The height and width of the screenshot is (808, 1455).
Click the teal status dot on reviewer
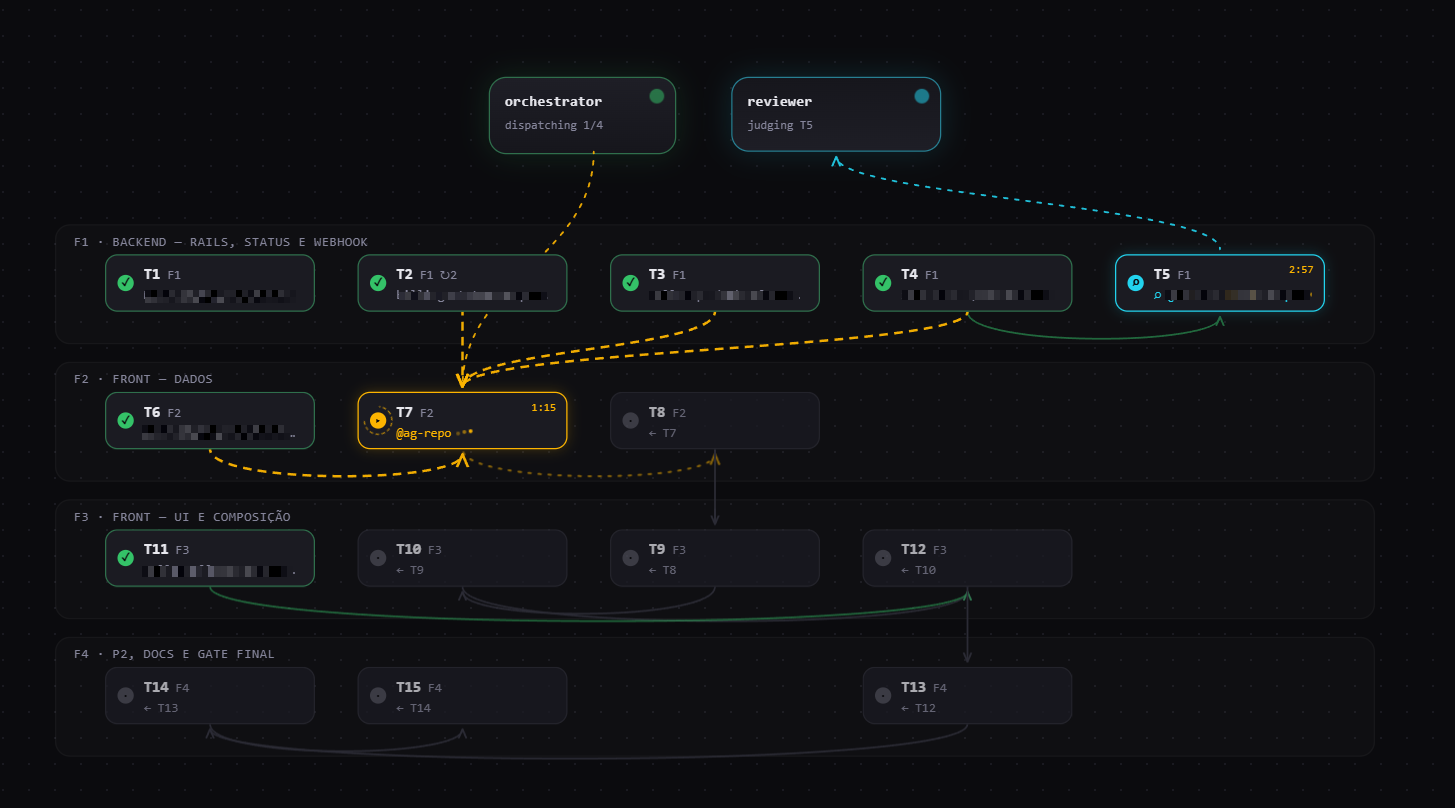(922, 96)
